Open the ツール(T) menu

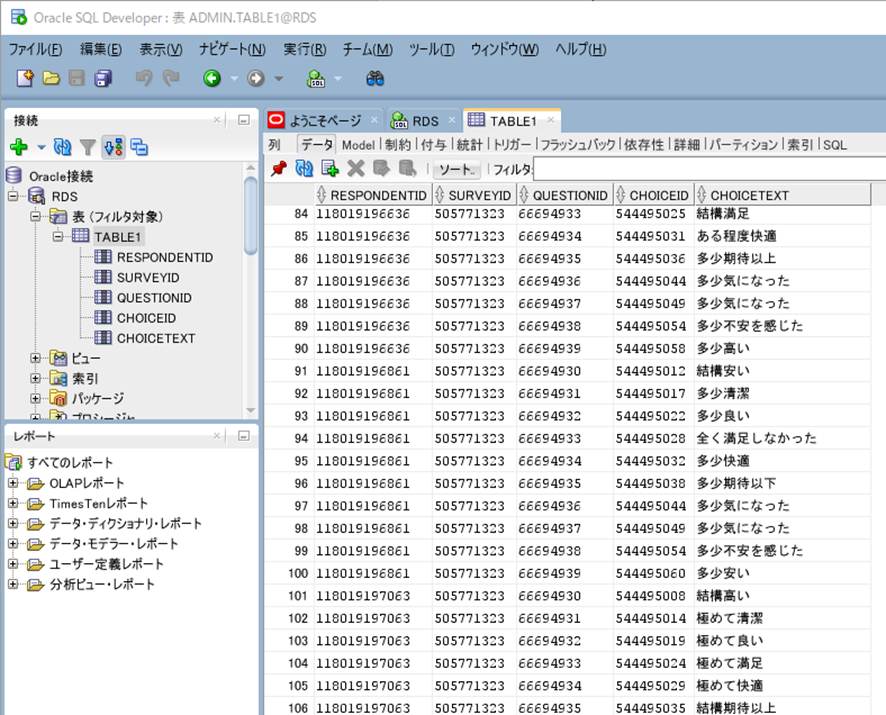click(432, 50)
